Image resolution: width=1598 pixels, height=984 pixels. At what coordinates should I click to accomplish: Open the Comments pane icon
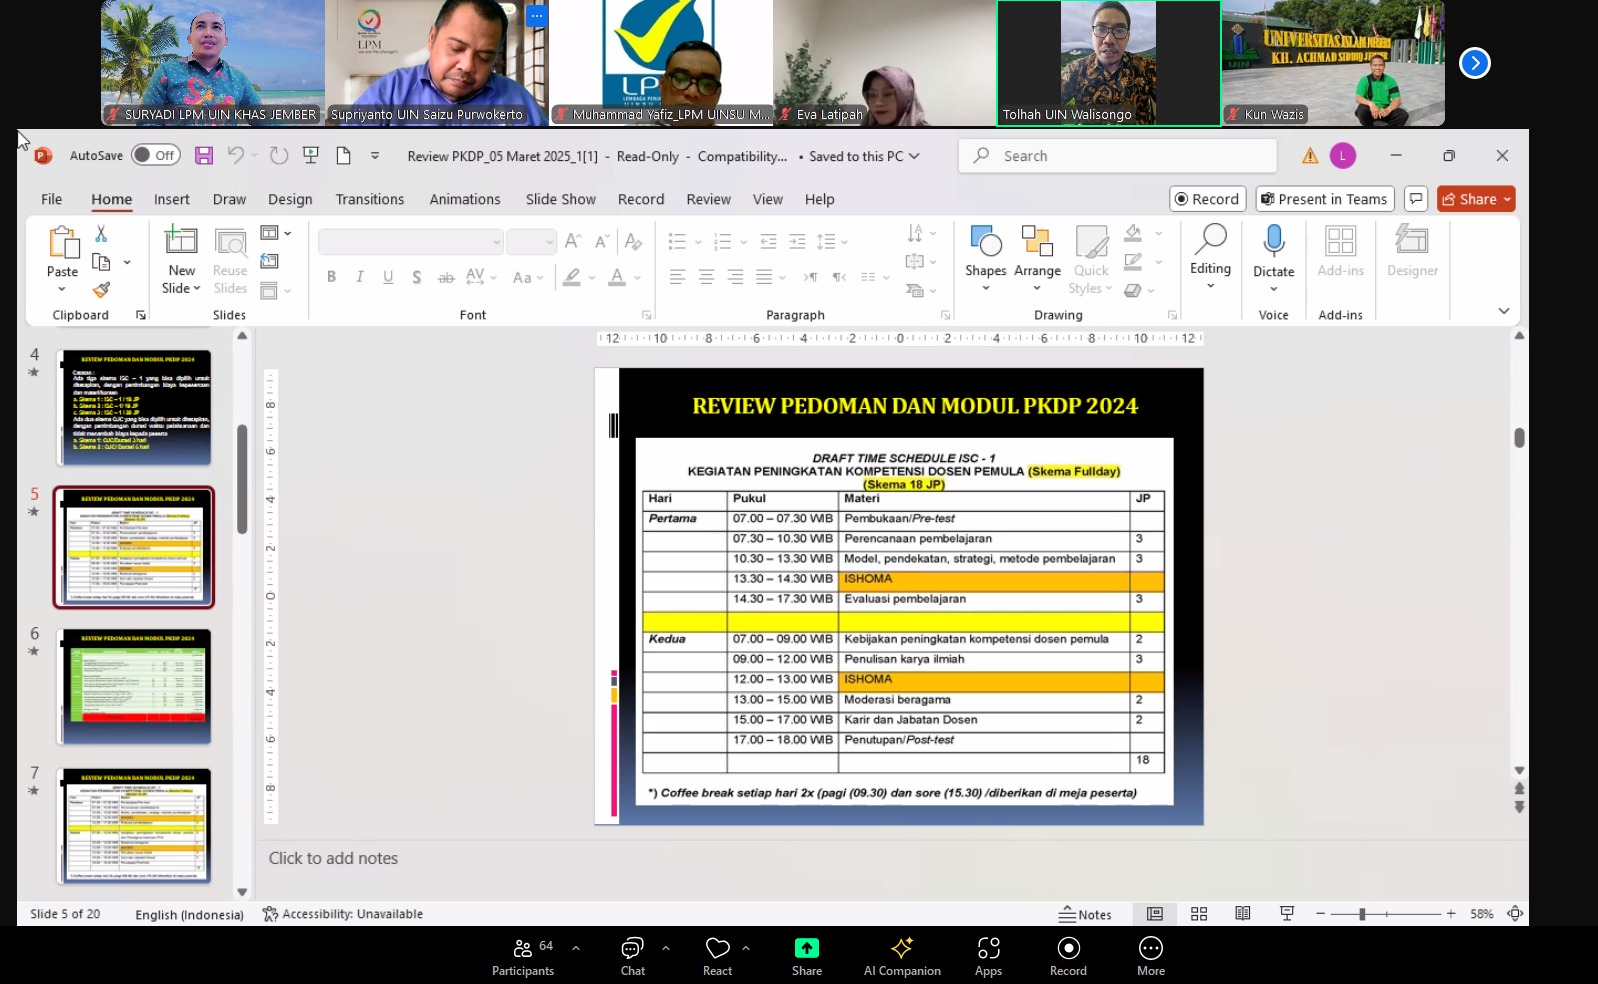(1416, 199)
